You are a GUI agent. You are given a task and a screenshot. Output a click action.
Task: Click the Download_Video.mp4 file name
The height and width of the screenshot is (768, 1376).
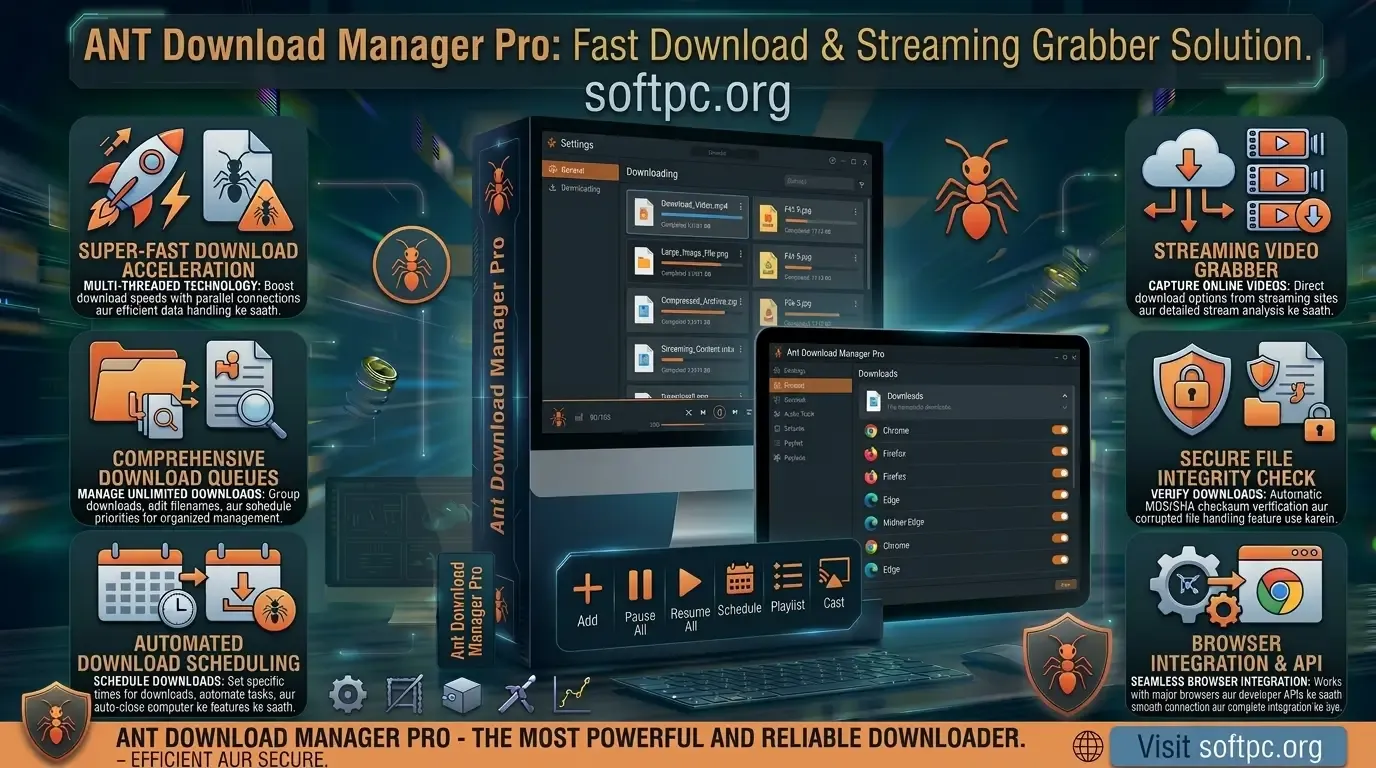(695, 204)
